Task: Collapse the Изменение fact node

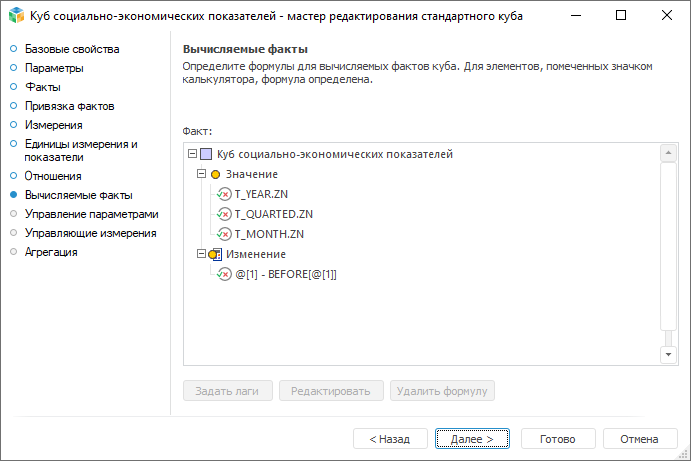Action: pyautogui.click(x=201, y=254)
